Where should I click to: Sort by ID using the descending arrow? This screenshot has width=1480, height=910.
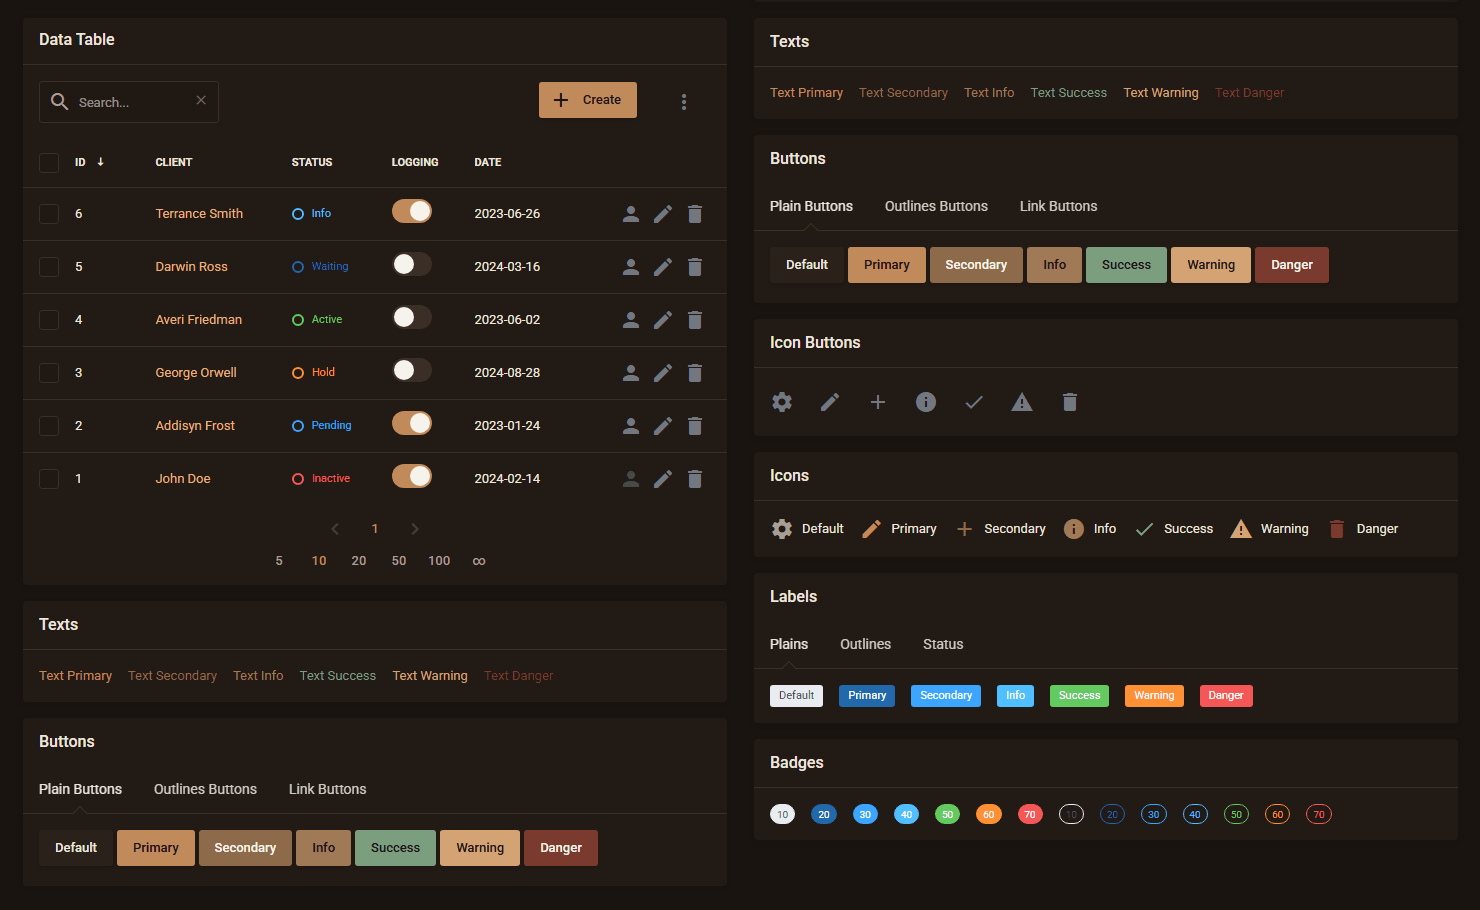coord(98,161)
